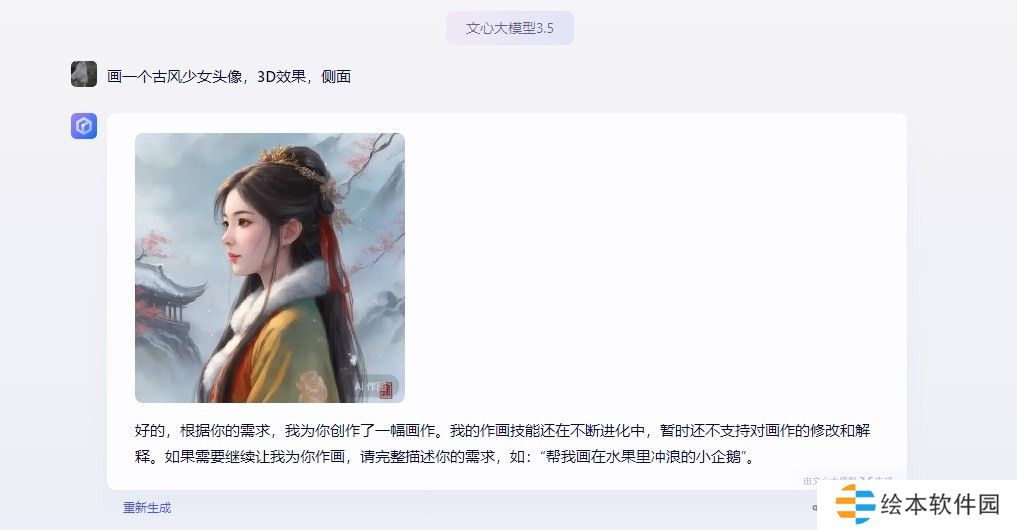Viewport: 1017px width, 530px height.
Task: Click the example prompt 帮我画在水果里冲浪的小企鹅
Action: click(643, 457)
